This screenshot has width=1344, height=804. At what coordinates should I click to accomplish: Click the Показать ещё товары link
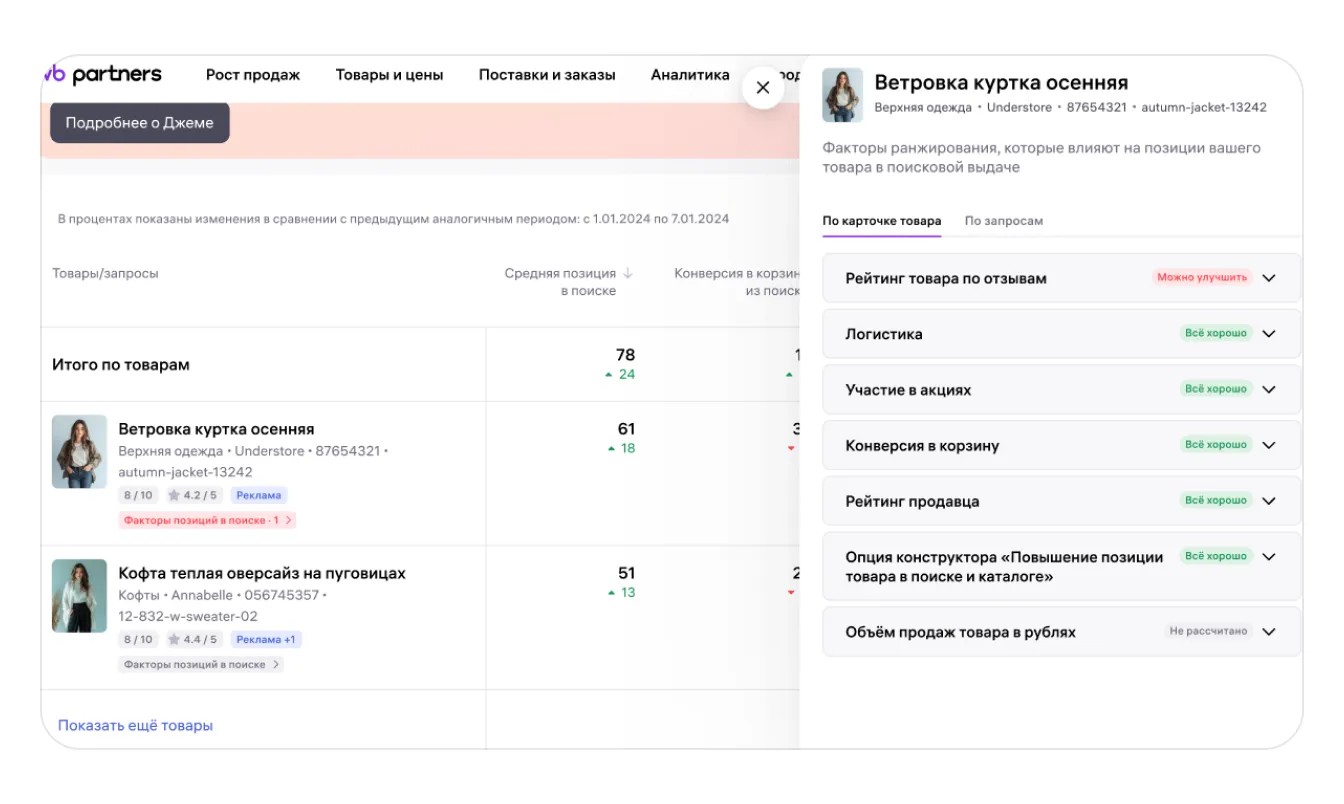(x=135, y=725)
